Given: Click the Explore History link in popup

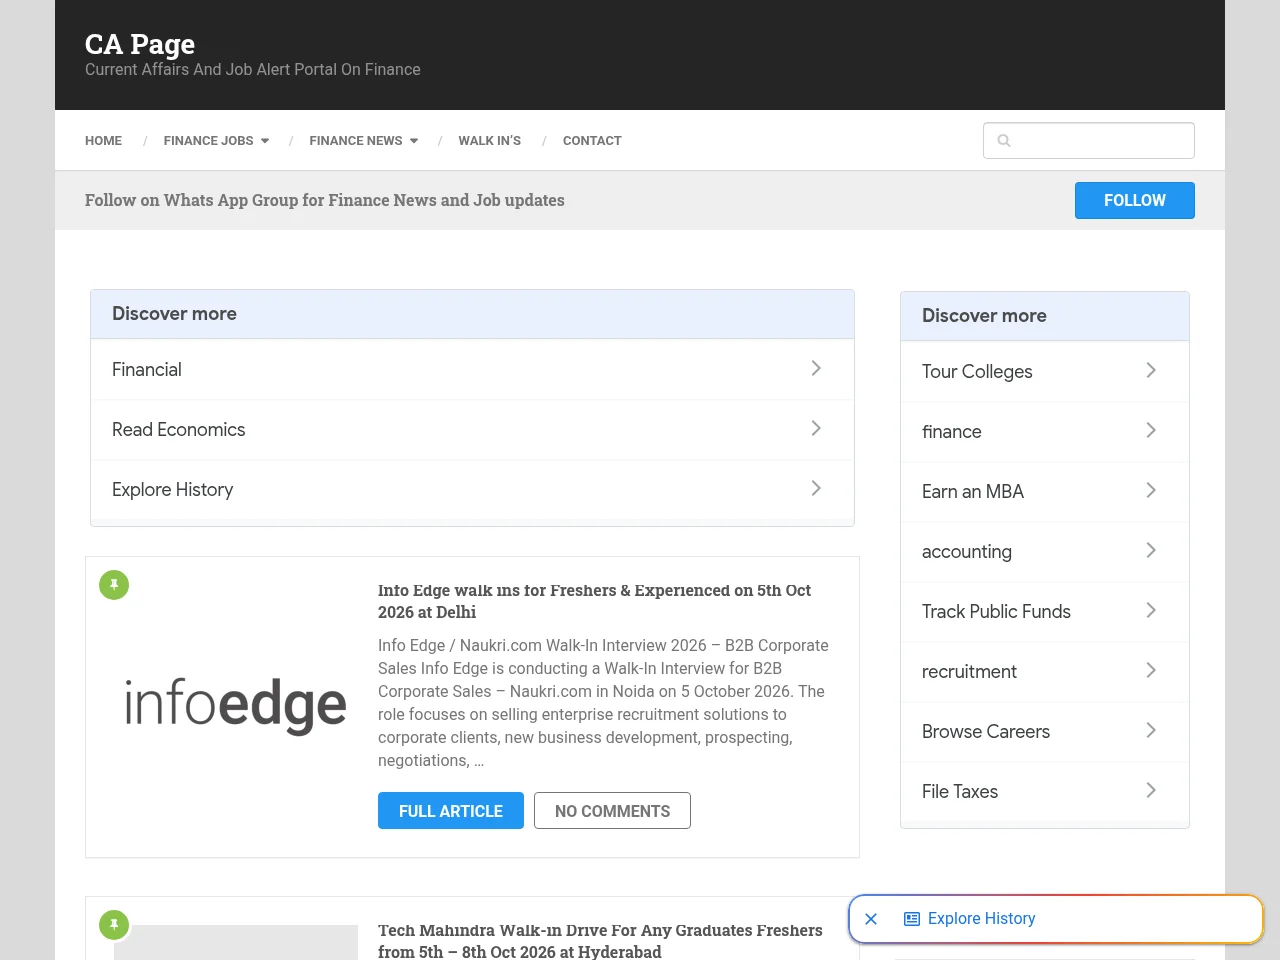Looking at the screenshot, I should pyautogui.click(x=981, y=919).
